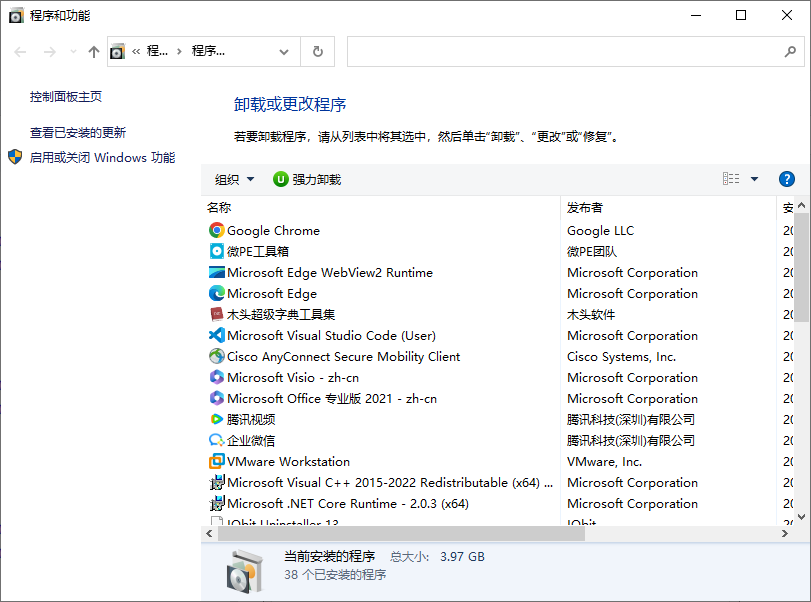Open help with the blue question mark
The width and height of the screenshot is (811, 602).
point(787,179)
